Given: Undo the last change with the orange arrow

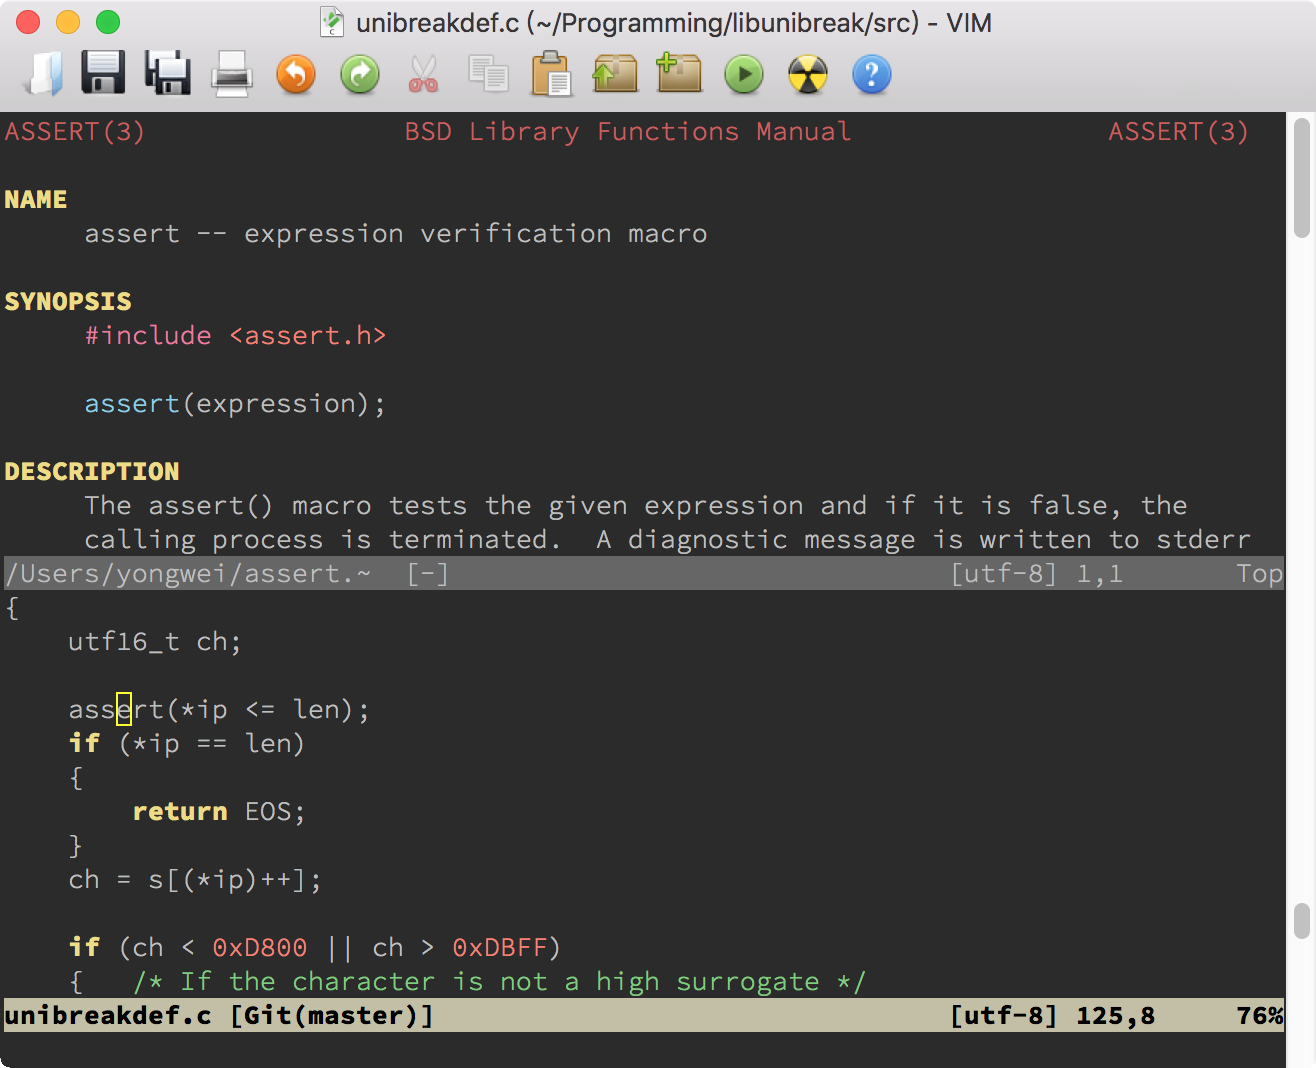Looking at the screenshot, I should tap(295, 74).
